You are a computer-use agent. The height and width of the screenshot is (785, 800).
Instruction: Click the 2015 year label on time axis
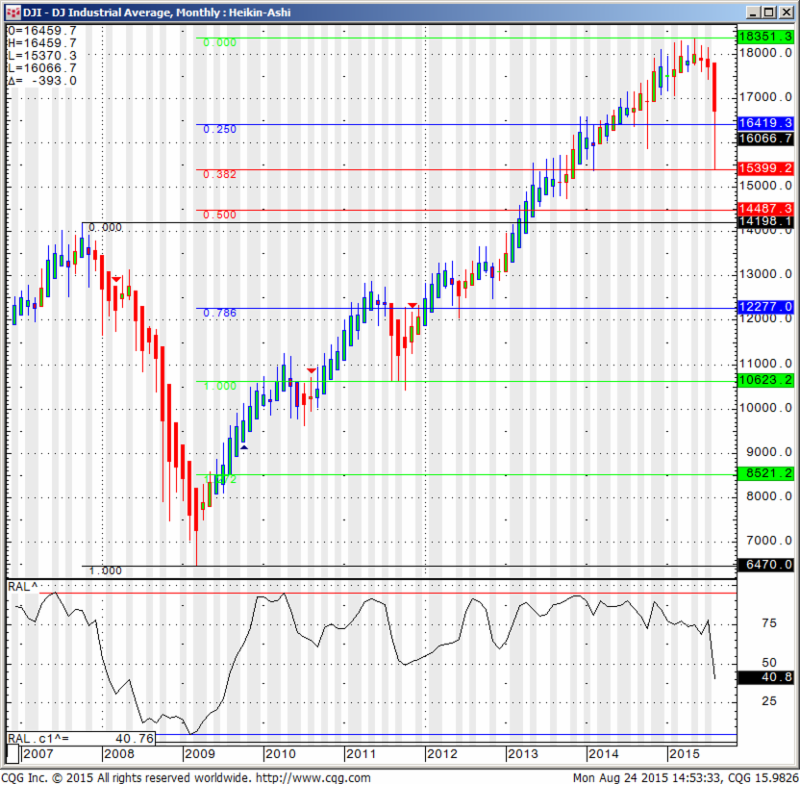point(684,754)
